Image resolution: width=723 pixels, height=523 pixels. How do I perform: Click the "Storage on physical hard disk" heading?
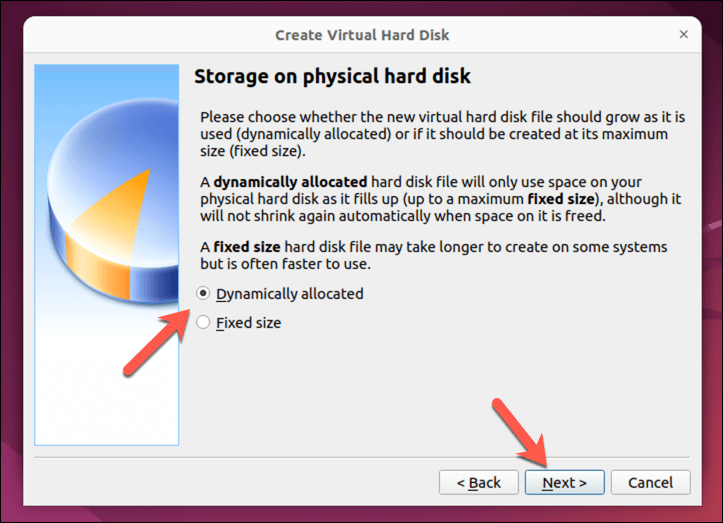[x=332, y=76]
